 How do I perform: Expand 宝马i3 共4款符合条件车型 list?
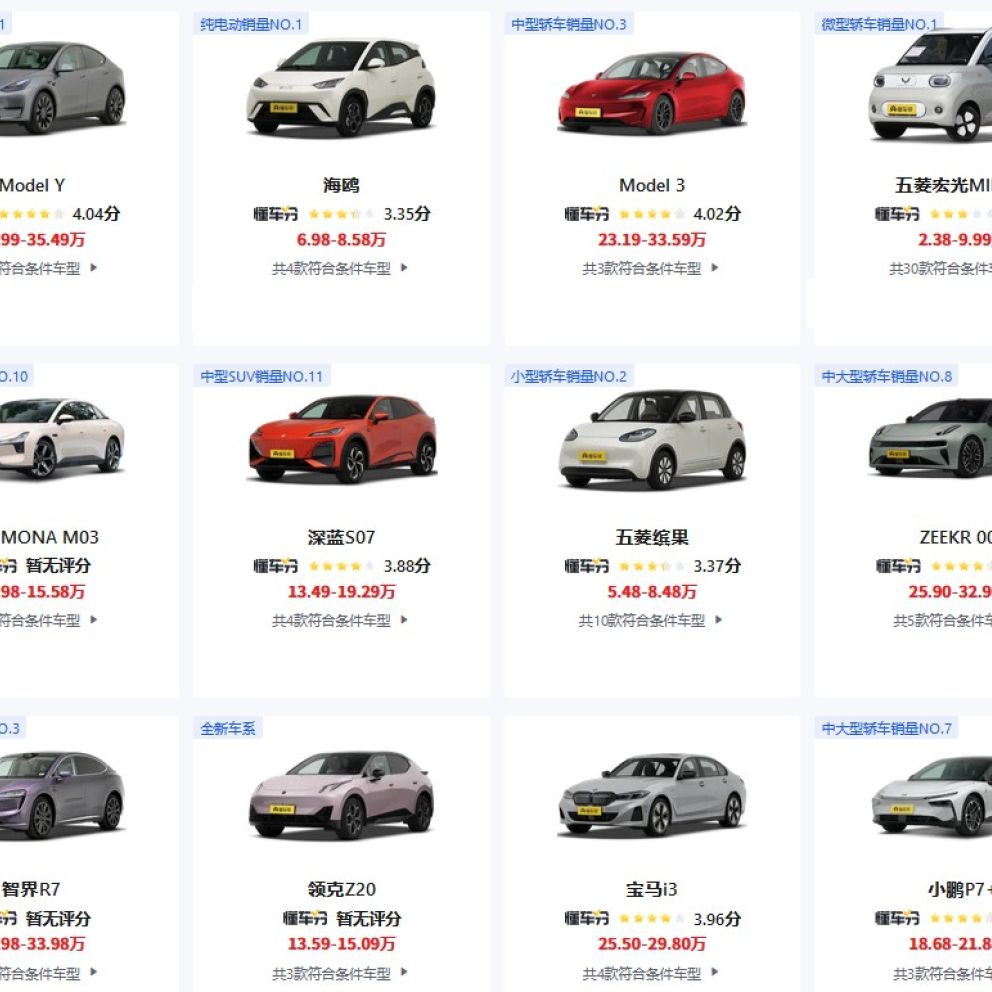[650, 972]
